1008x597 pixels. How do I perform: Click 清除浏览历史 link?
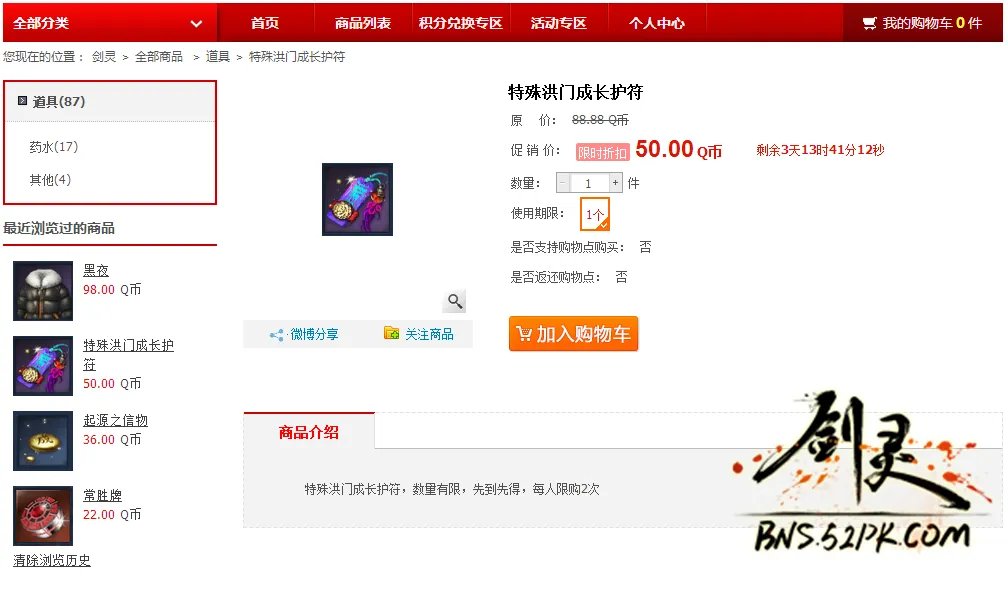click(x=52, y=560)
